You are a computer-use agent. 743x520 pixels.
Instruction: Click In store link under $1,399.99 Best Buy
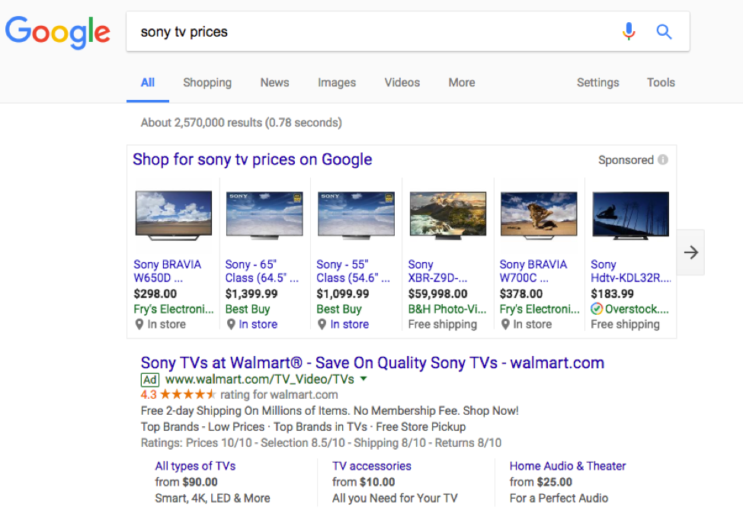(258, 324)
